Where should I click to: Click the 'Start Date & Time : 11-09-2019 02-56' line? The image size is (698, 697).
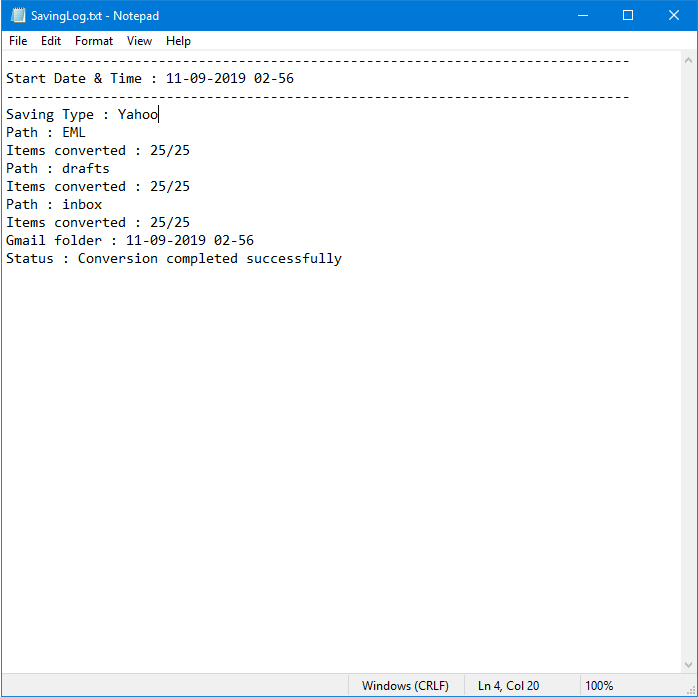click(150, 78)
